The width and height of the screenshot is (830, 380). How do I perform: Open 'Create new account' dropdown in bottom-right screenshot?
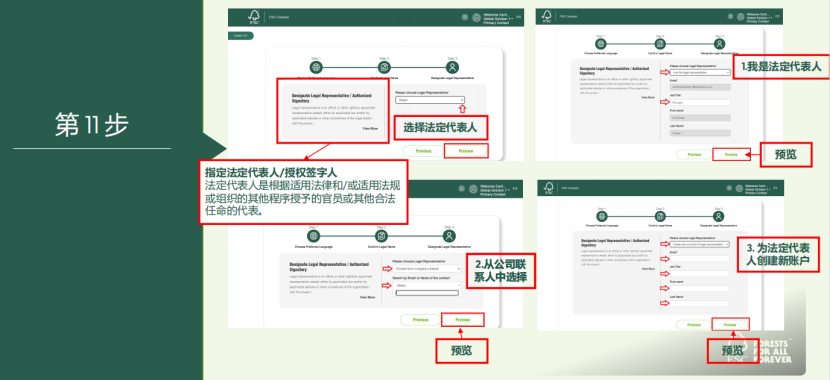(x=699, y=245)
